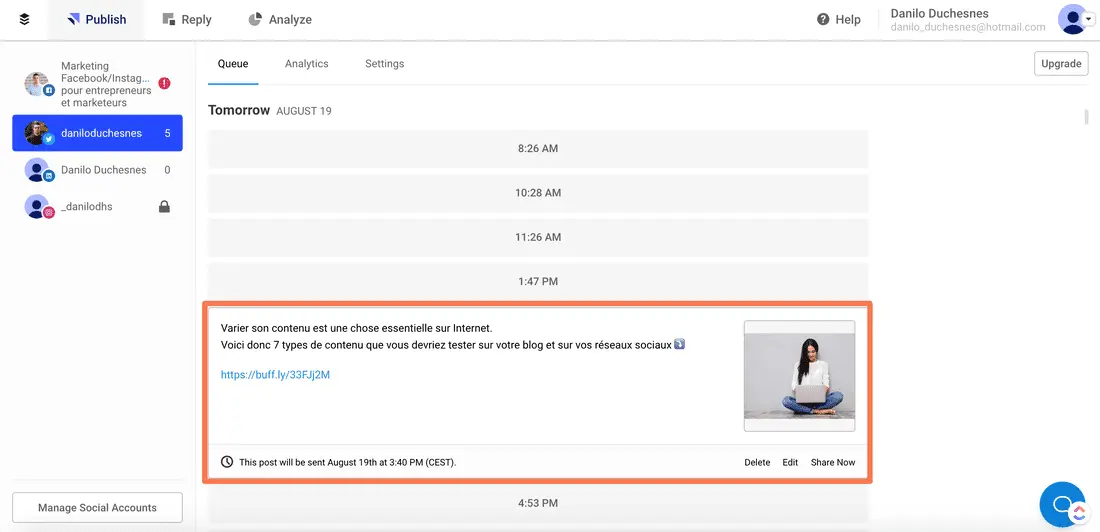Select the empty 8:26 AM queue slot
The image size is (1100, 532).
pos(538,149)
